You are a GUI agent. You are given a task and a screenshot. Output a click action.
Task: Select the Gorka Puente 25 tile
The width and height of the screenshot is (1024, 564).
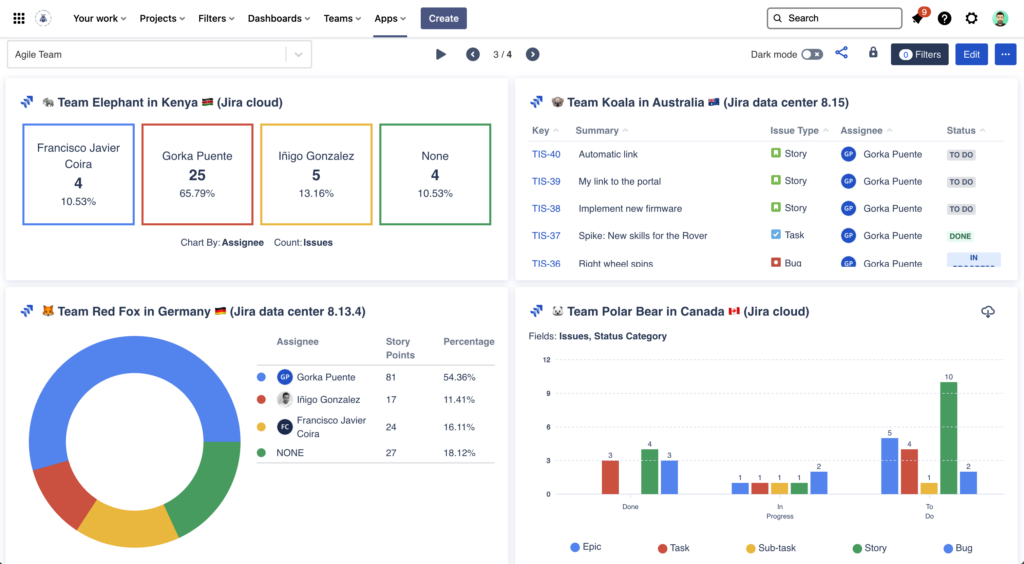(197, 174)
